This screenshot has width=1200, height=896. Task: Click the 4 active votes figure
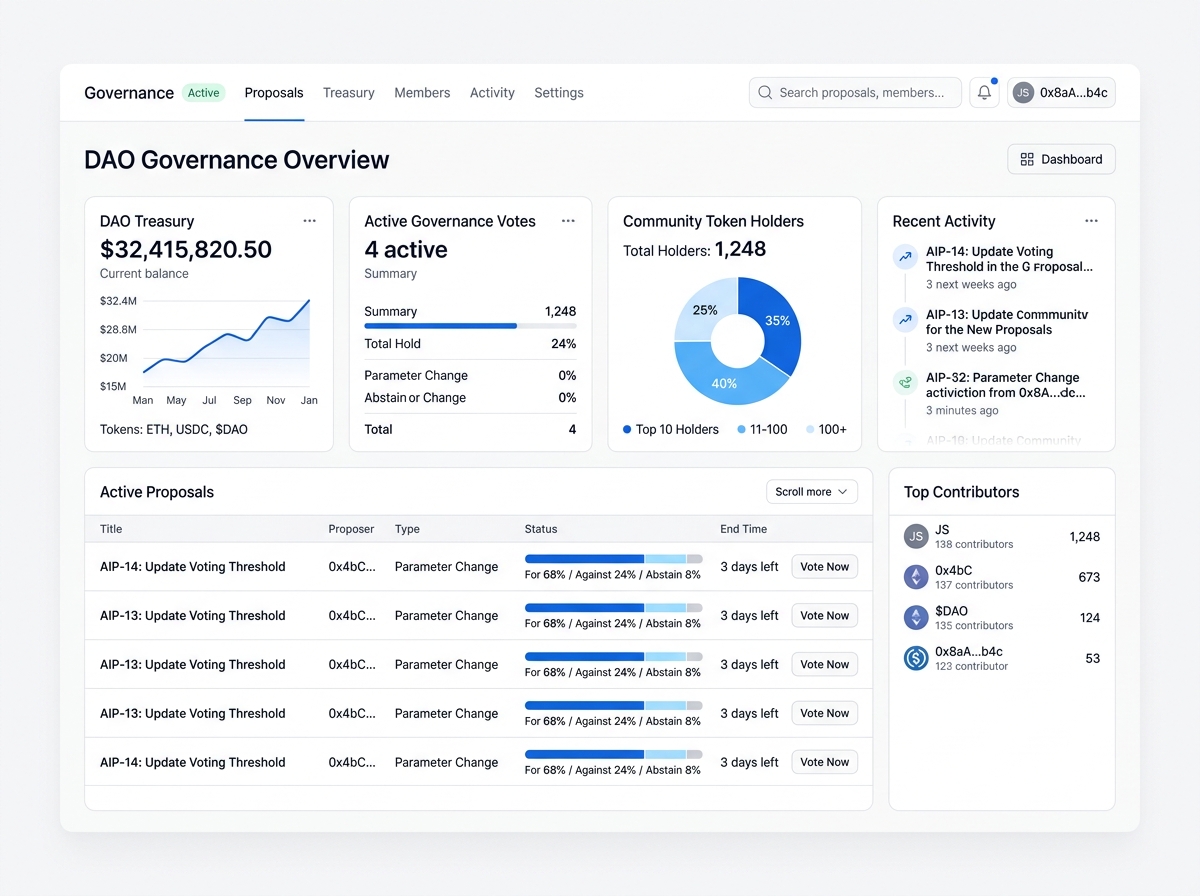(x=406, y=250)
